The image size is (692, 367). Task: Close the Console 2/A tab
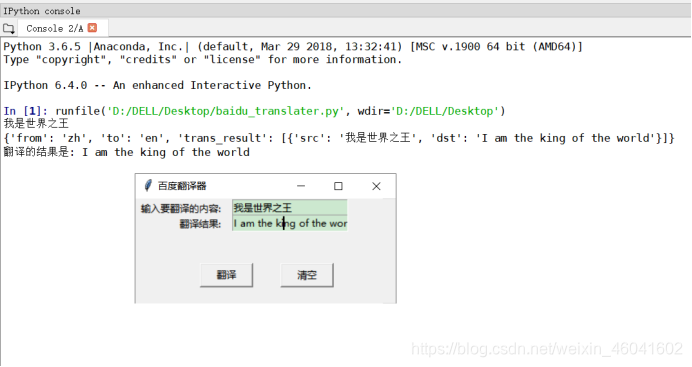coord(92,28)
